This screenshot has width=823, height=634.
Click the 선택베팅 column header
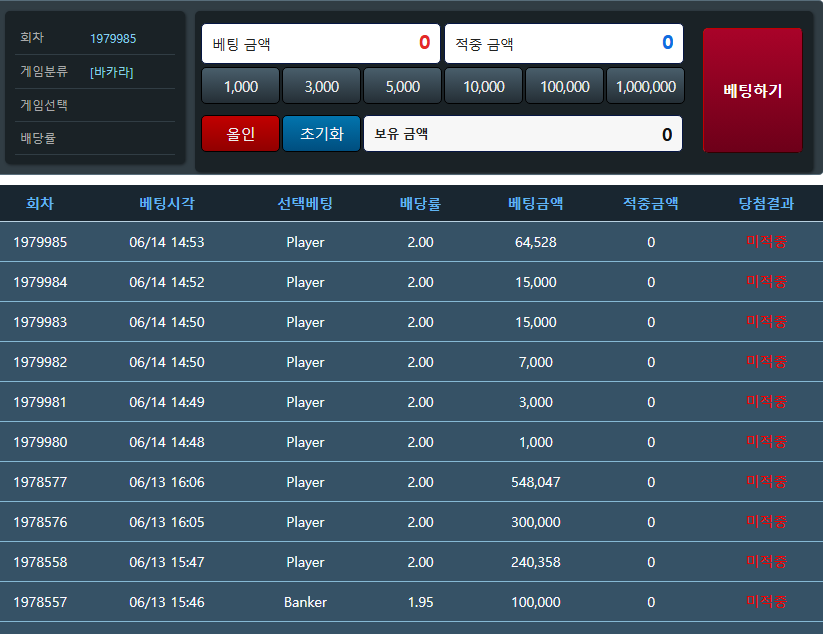point(305,203)
